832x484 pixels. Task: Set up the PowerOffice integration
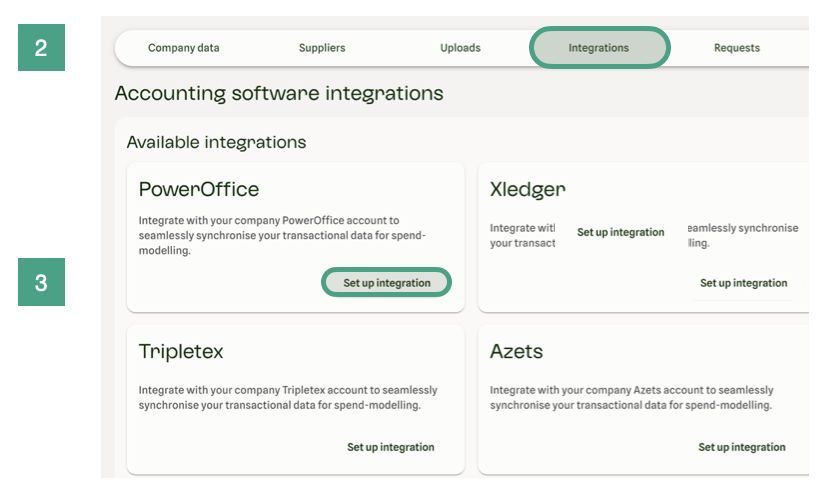(386, 282)
